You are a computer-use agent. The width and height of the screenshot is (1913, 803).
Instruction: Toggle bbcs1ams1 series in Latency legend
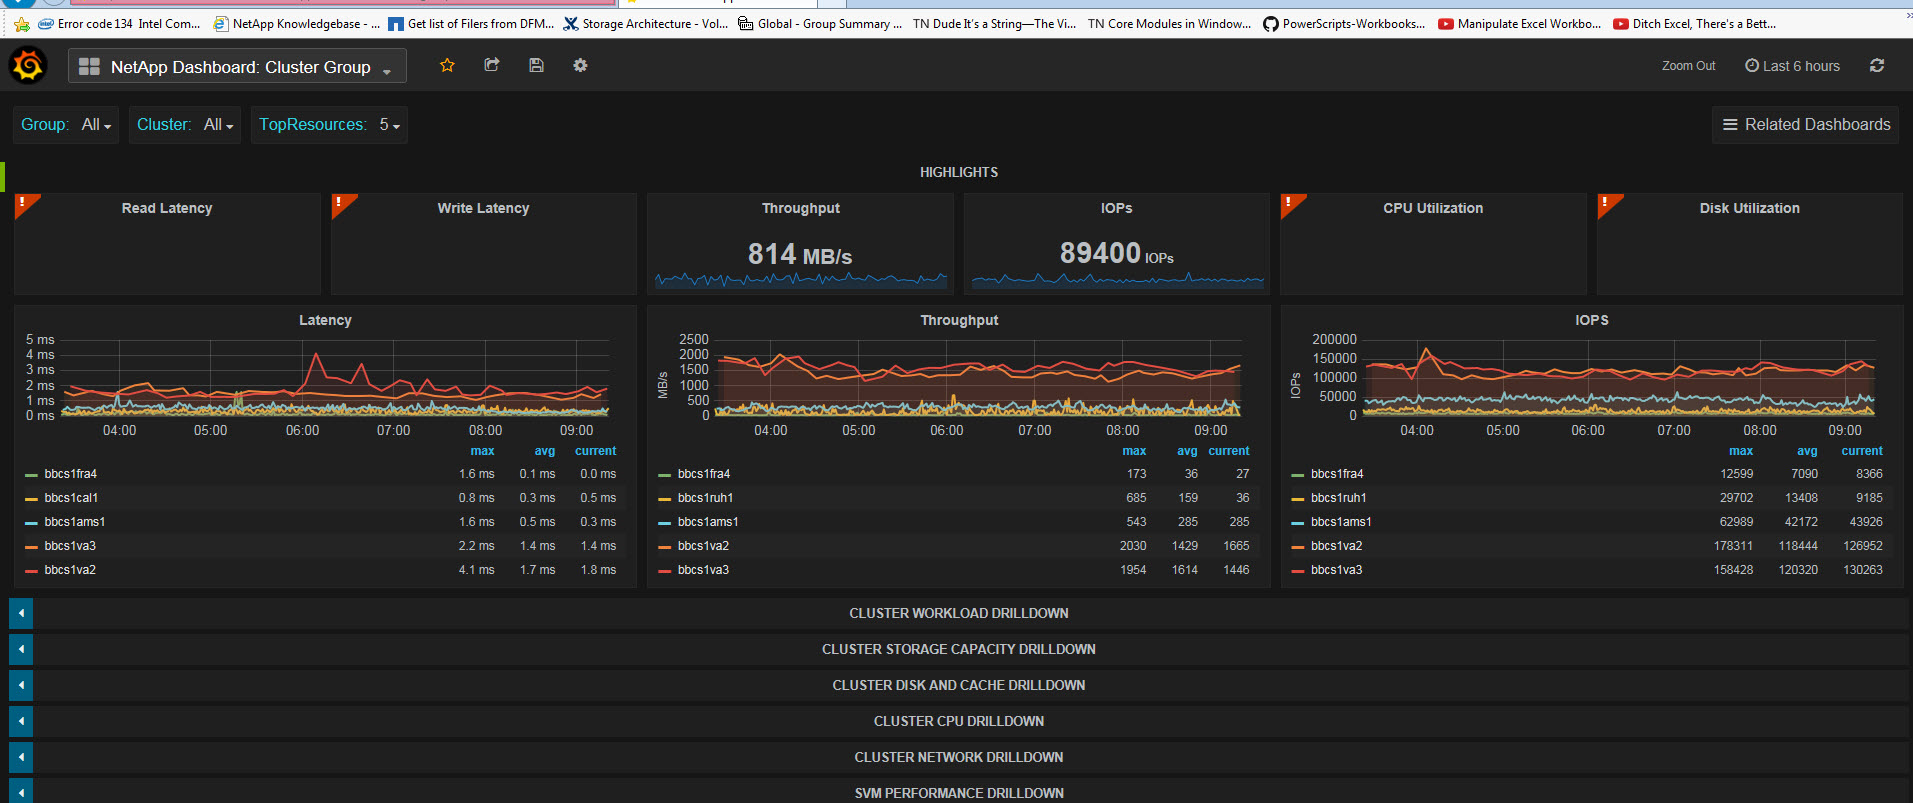(75, 522)
